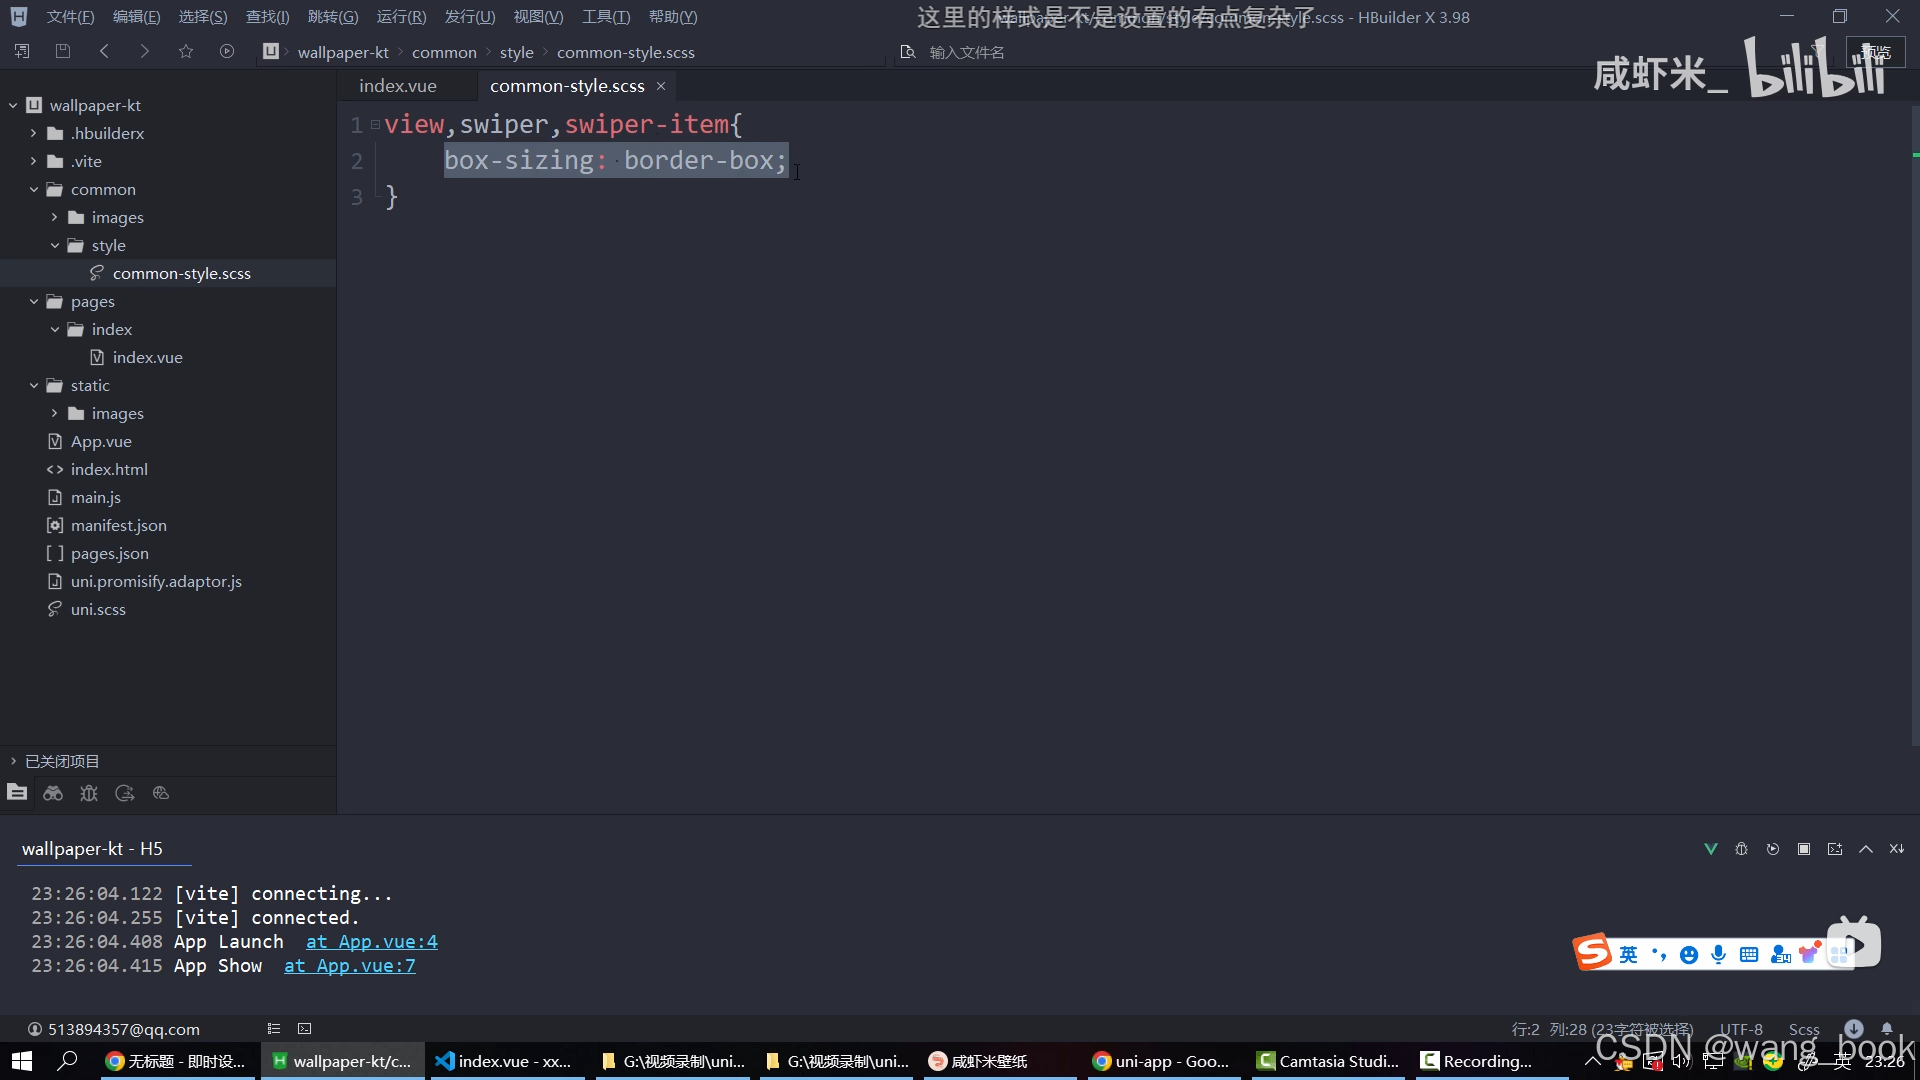Click the file search icon beside the filename input
Image resolution: width=1920 pixels, height=1080 pixels.
coord(907,52)
